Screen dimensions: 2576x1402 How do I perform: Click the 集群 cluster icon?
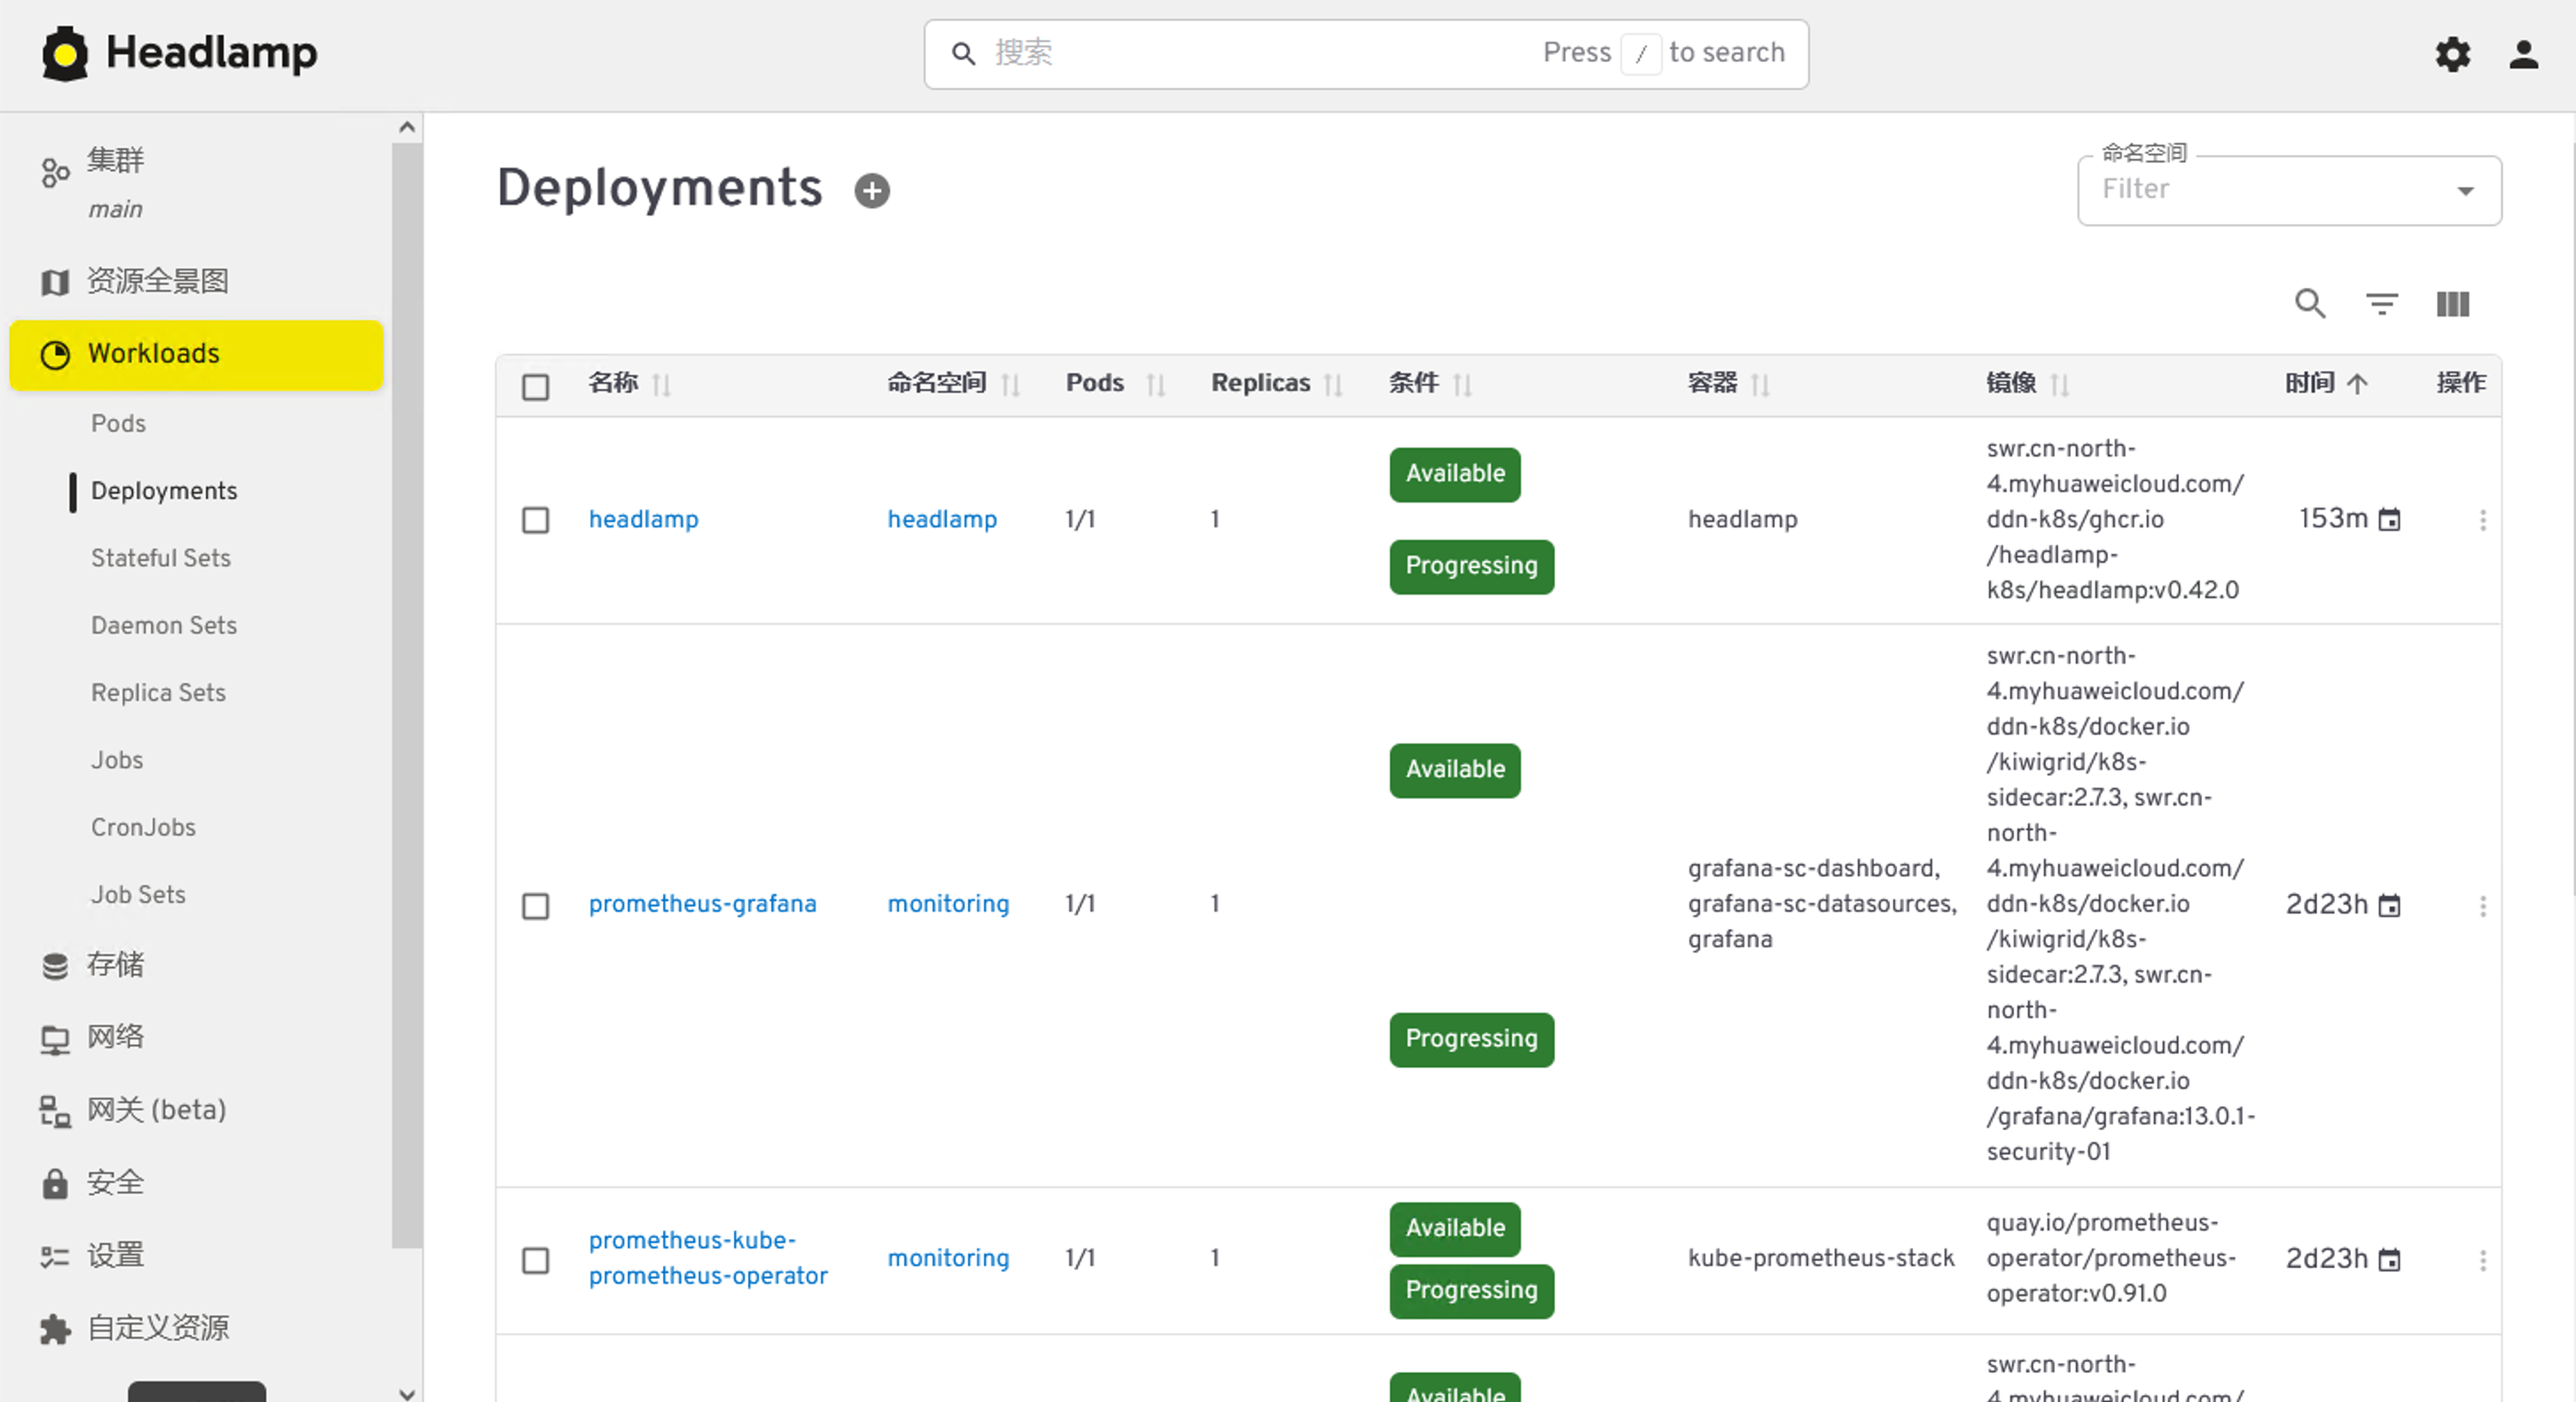[x=55, y=172]
